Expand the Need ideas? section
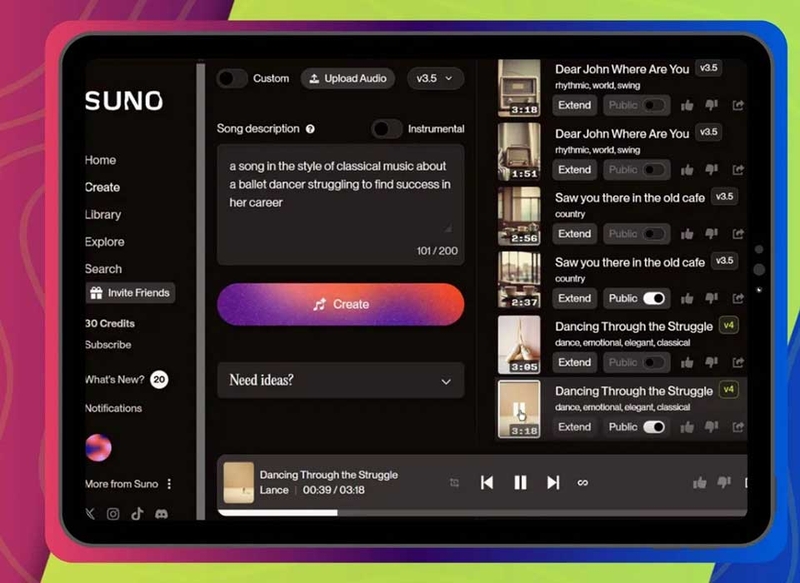 point(341,381)
